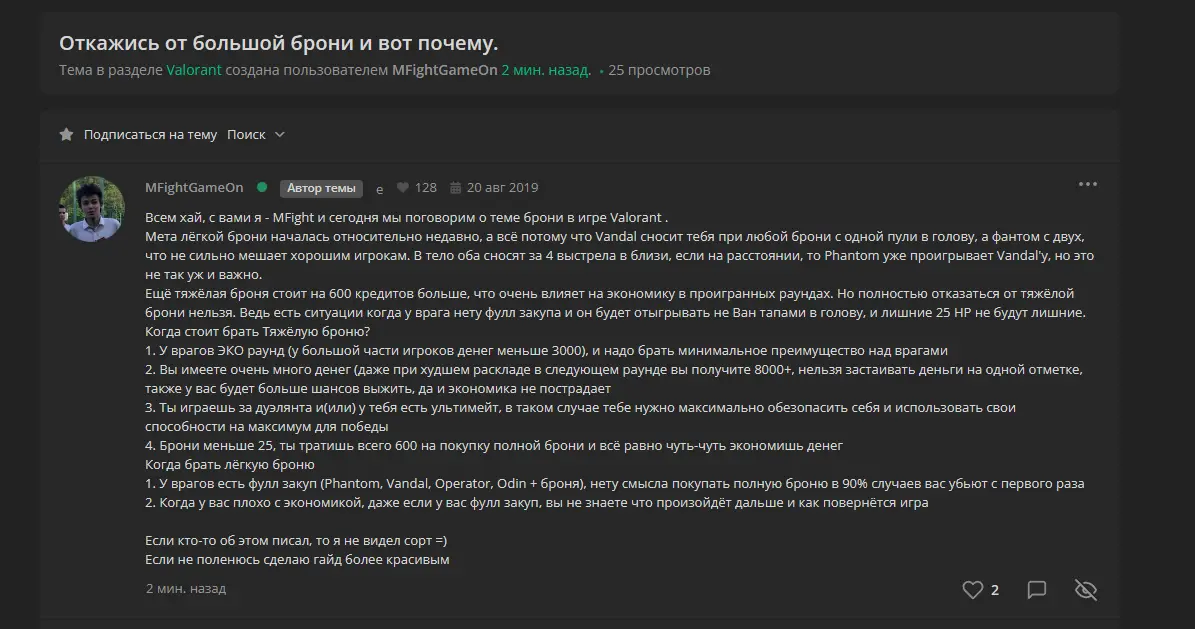This screenshot has width=1195, height=629.
Task: Toggle the crossed-out eye hide icon
Action: pyautogui.click(x=1085, y=589)
